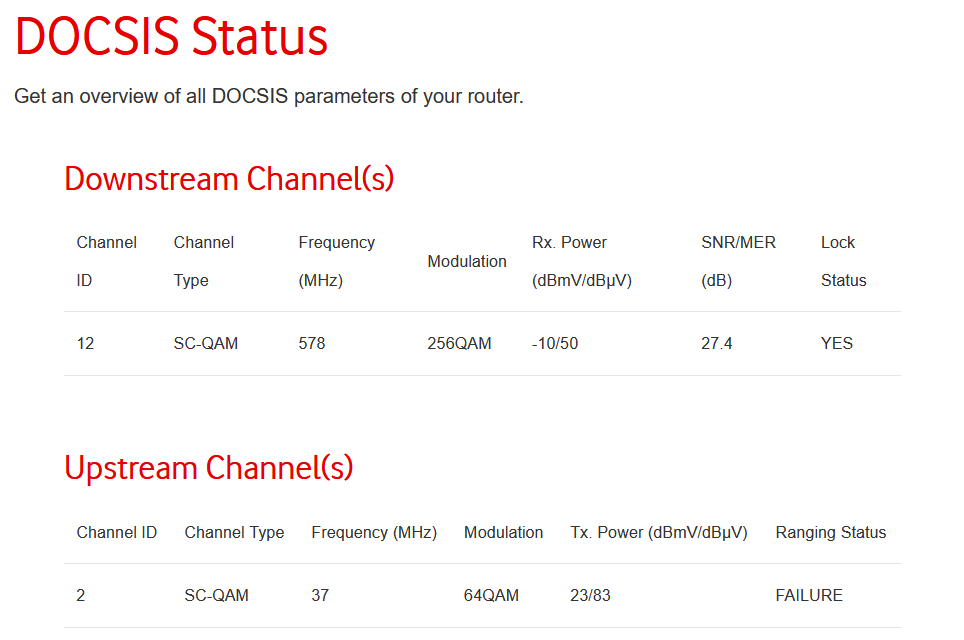Click the DOCSIS Status page title
The height and width of the screenshot is (640, 964).
171,37
